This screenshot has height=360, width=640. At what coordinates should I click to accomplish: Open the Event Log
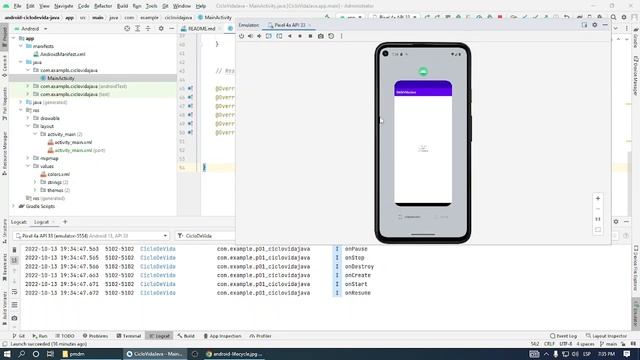[x=564, y=336]
